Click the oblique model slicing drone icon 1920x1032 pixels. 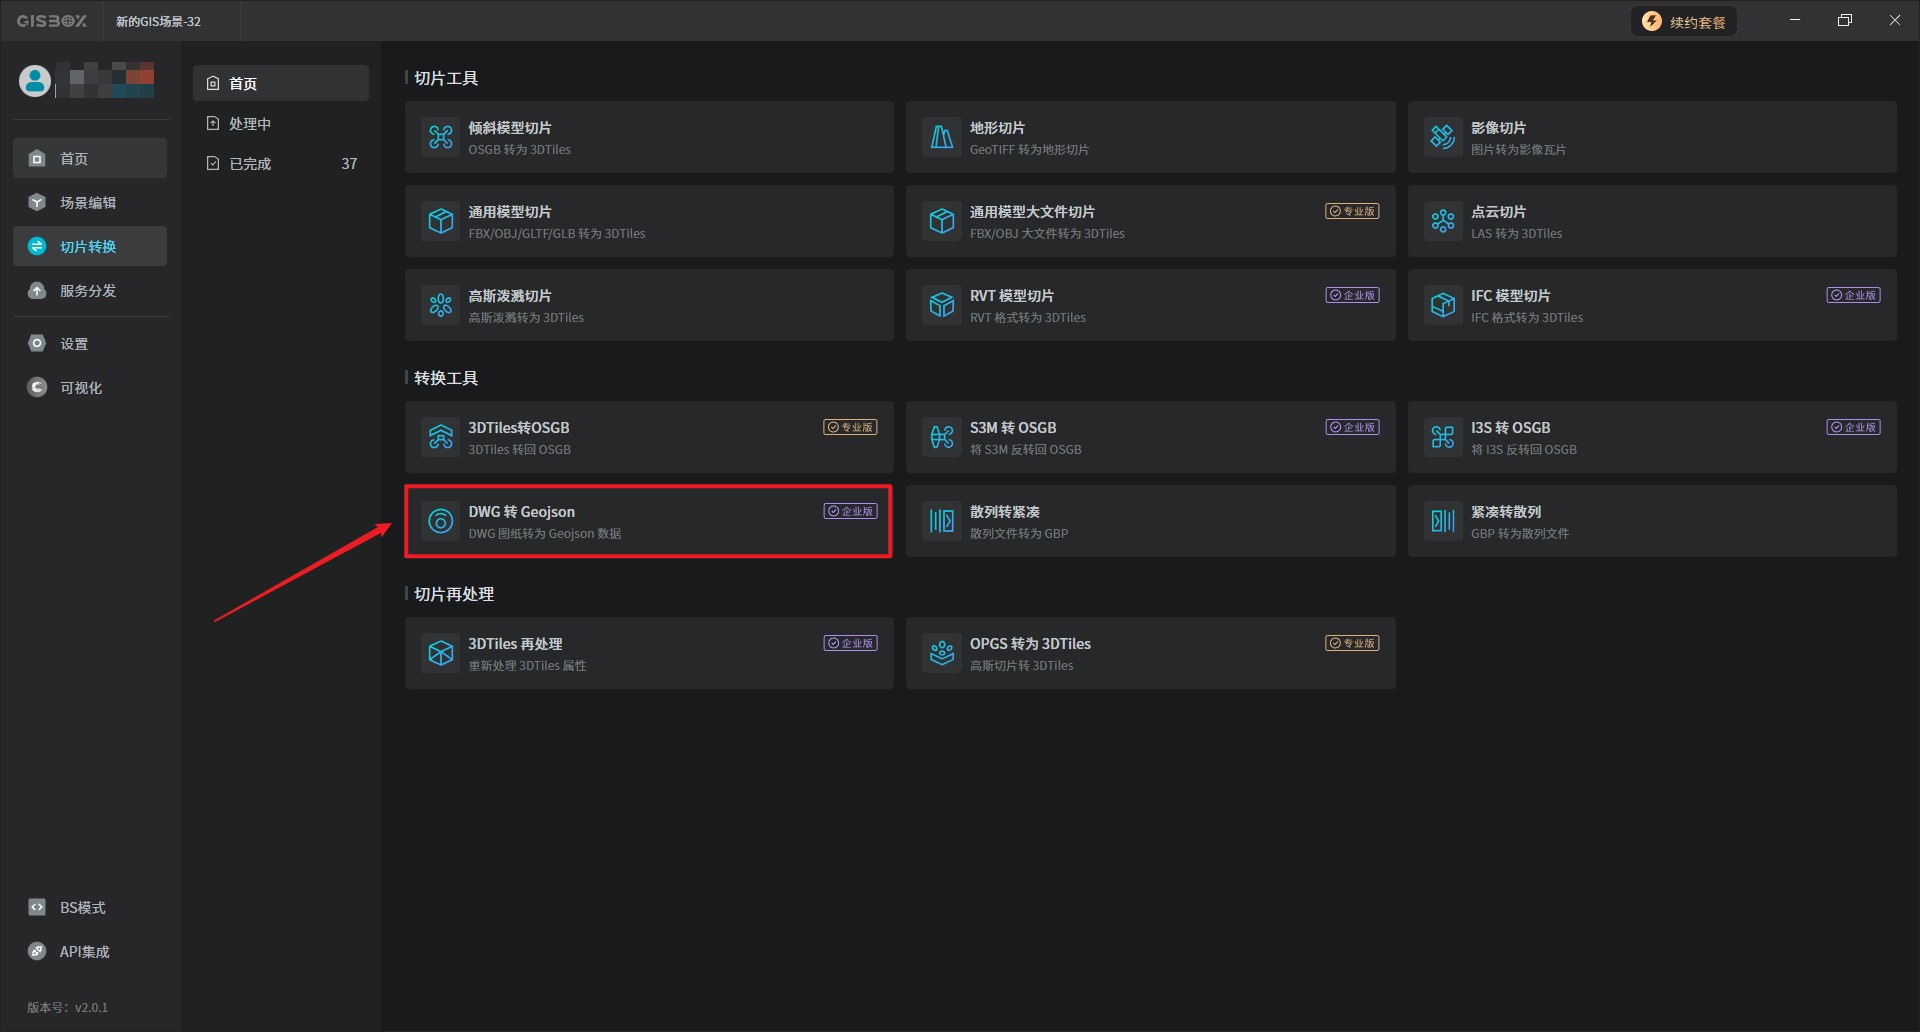[x=441, y=137]
